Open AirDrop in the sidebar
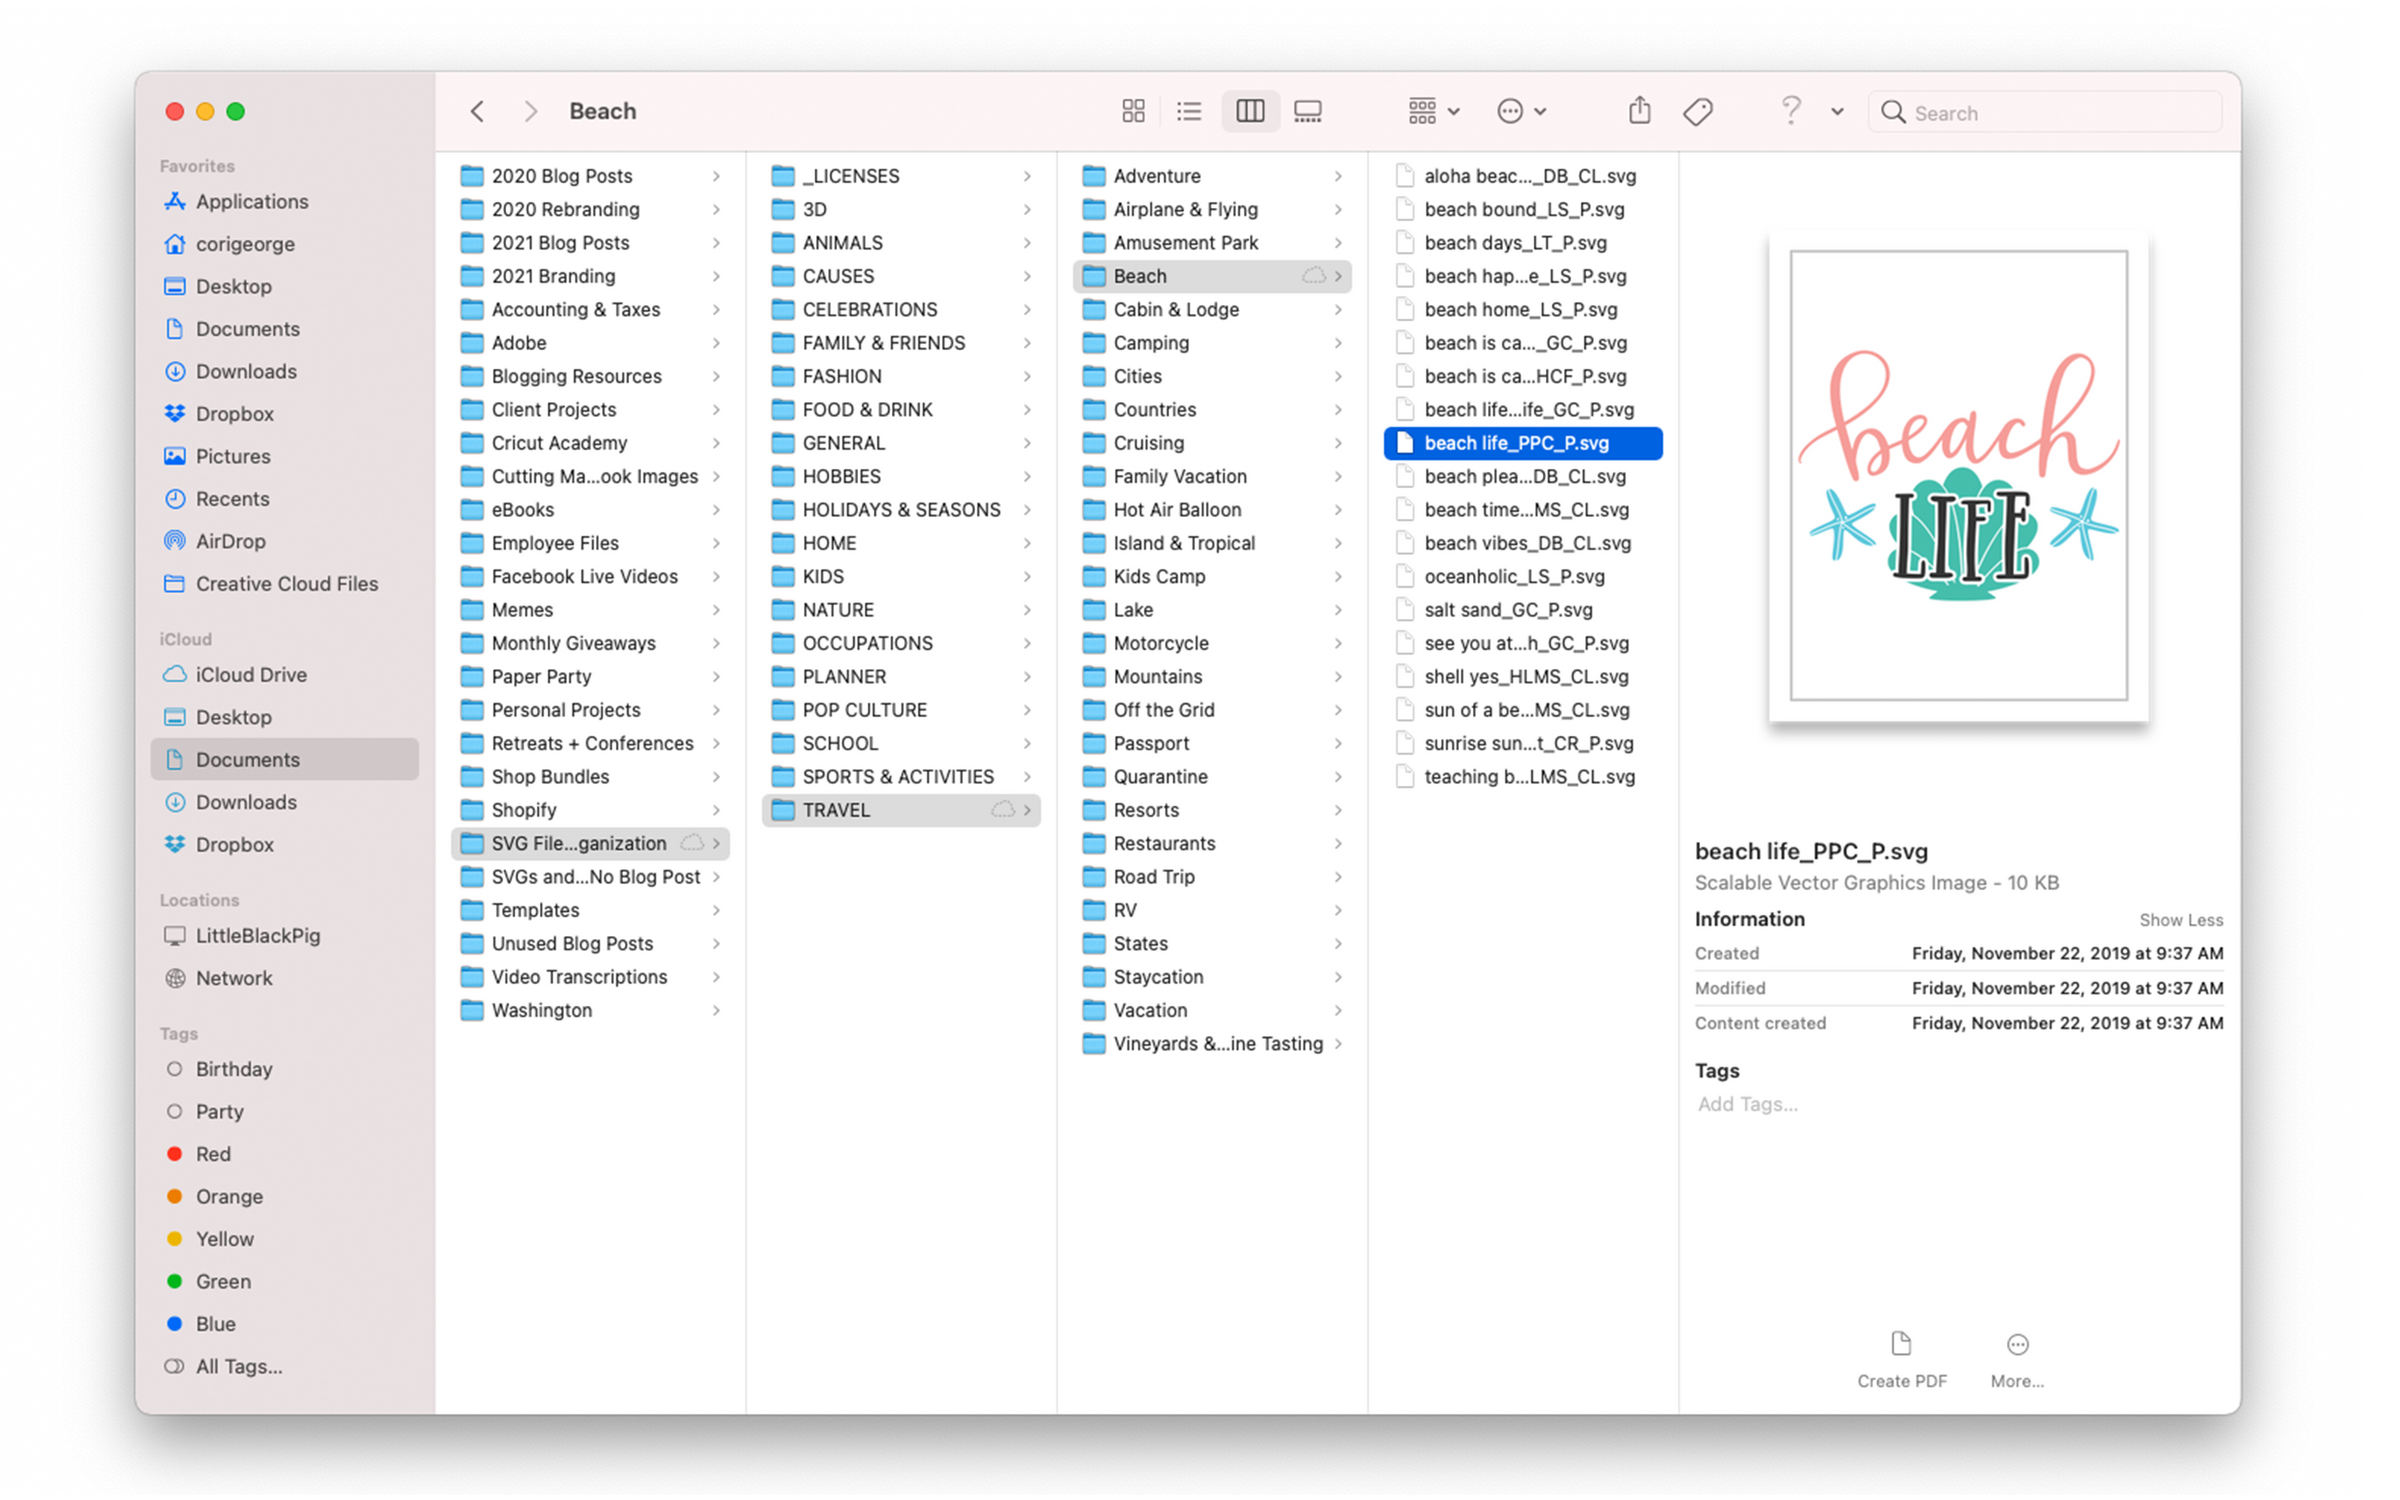Viewport: 2400px width, 1500px height. coord(231,541)
